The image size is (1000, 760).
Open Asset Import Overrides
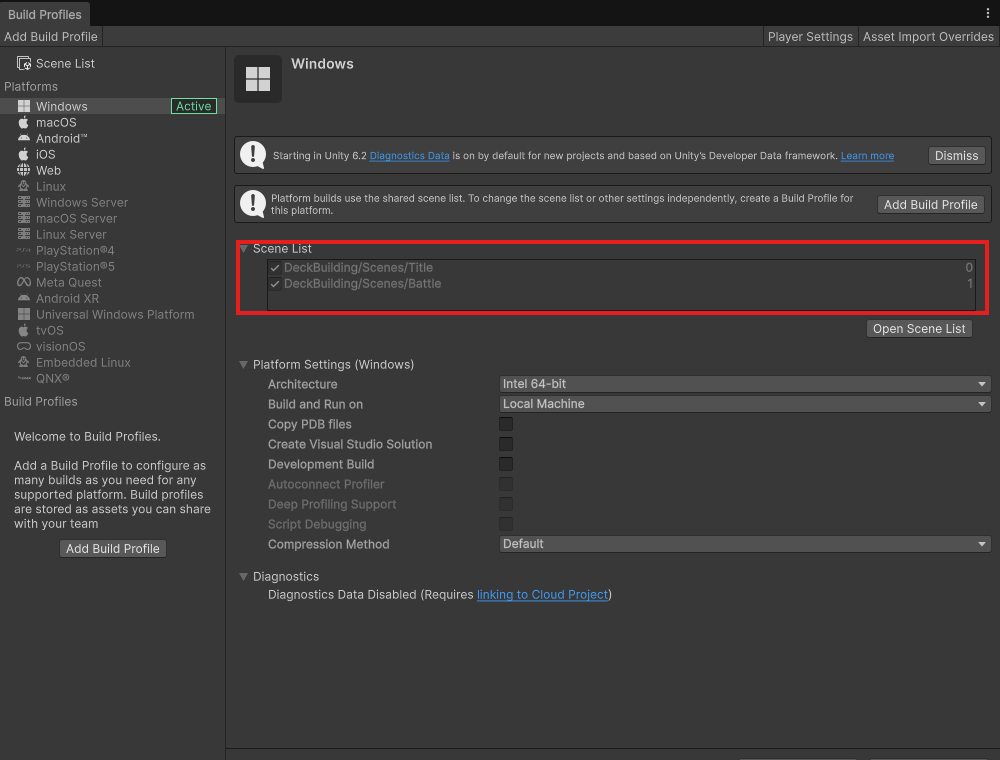pyautogui.click(x=928, y=36)
